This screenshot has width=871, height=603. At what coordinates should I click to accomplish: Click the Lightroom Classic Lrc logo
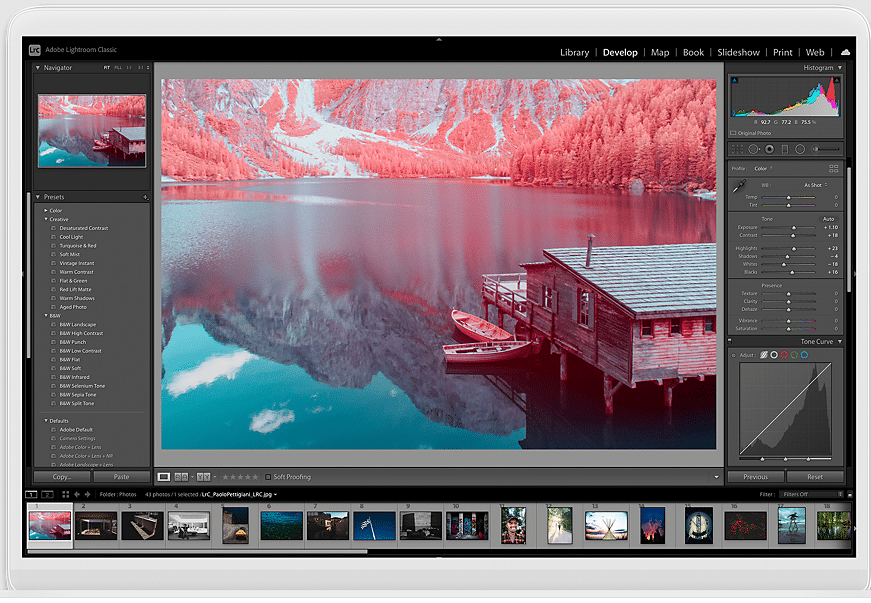coord(34,50)
